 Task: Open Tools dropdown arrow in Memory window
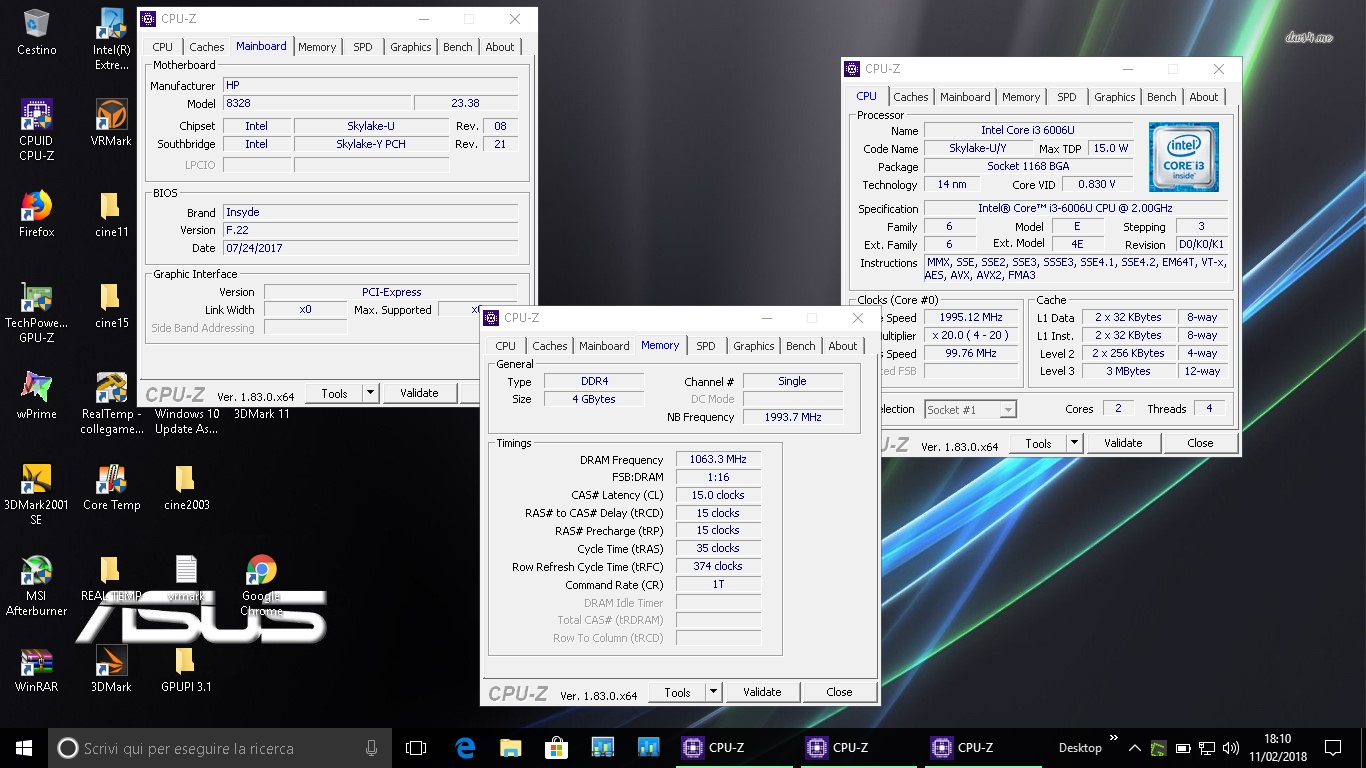pos(713,692)
